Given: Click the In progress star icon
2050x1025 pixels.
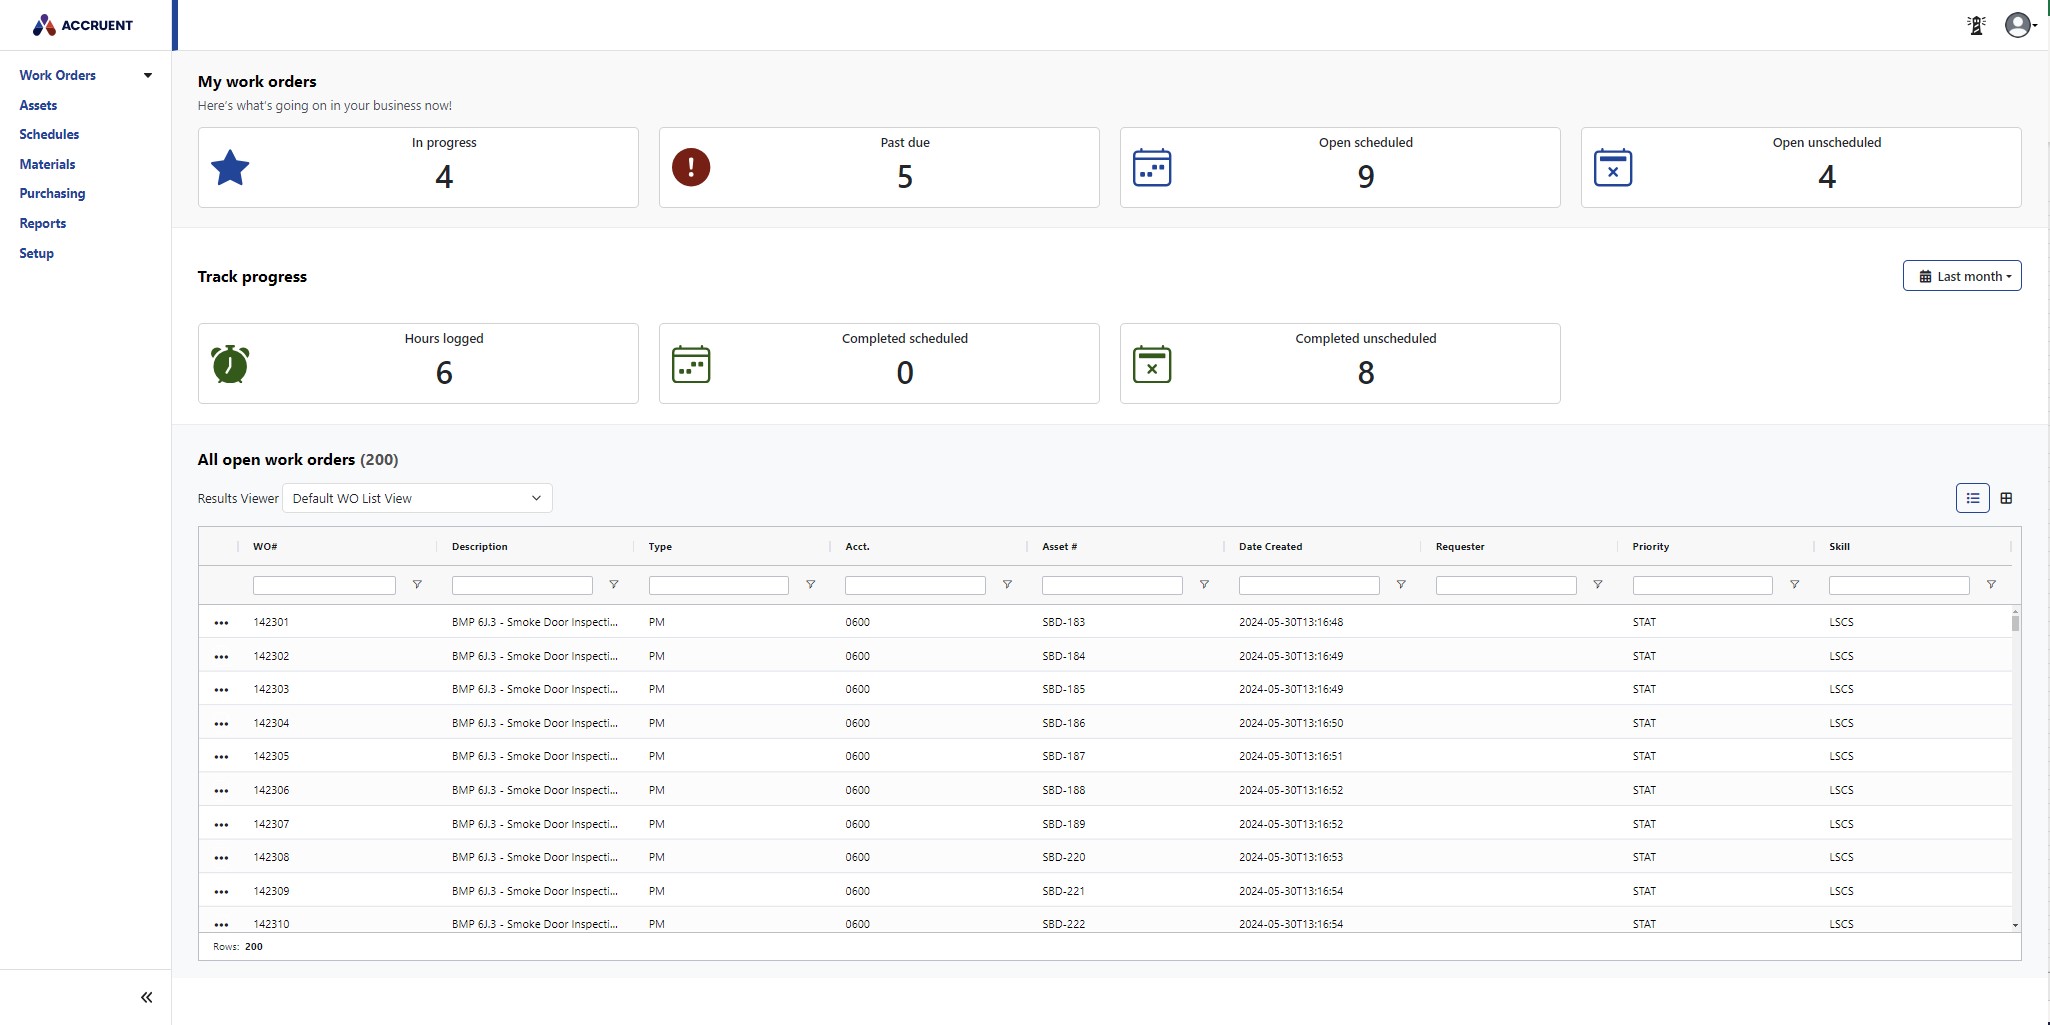Looking at the screenshot, I should point(230,168).
